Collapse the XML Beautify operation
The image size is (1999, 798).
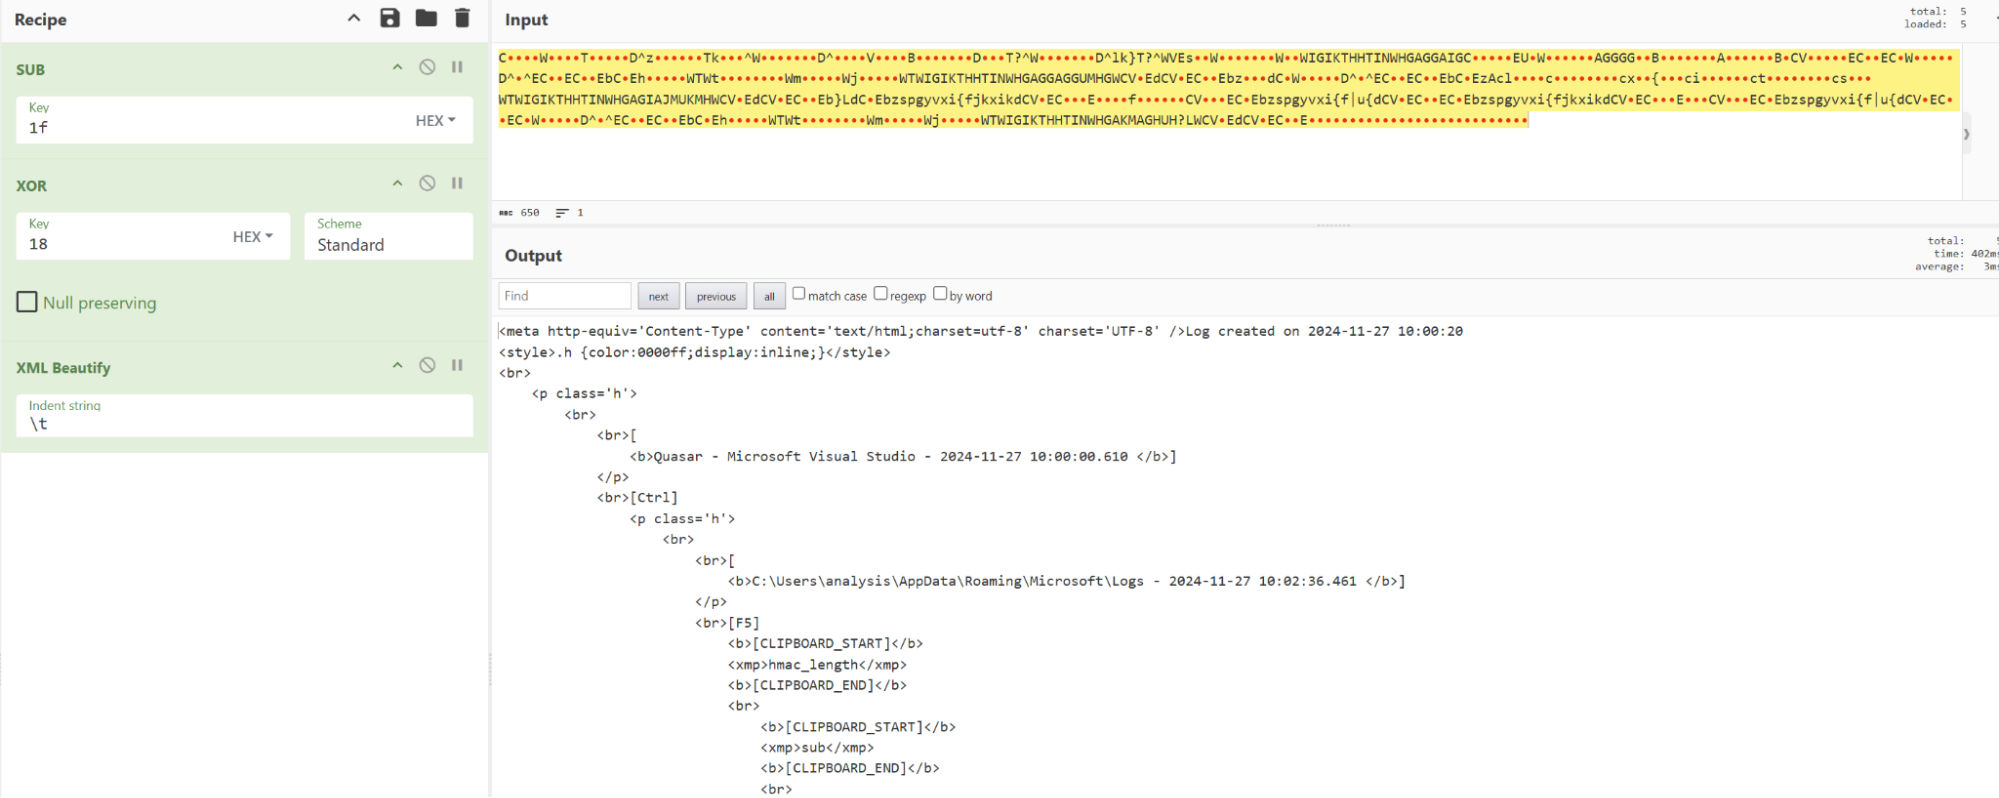click(397, 365)
